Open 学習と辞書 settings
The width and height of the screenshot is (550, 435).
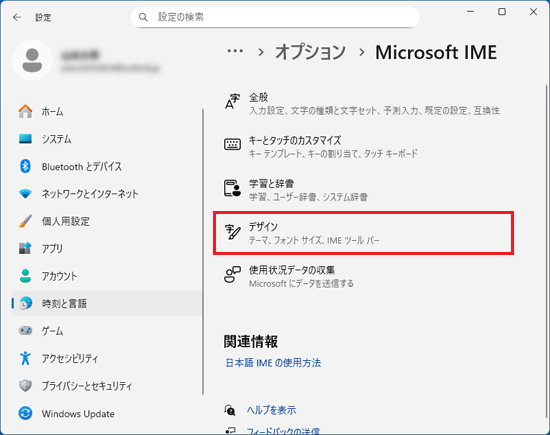click(363, 190)
